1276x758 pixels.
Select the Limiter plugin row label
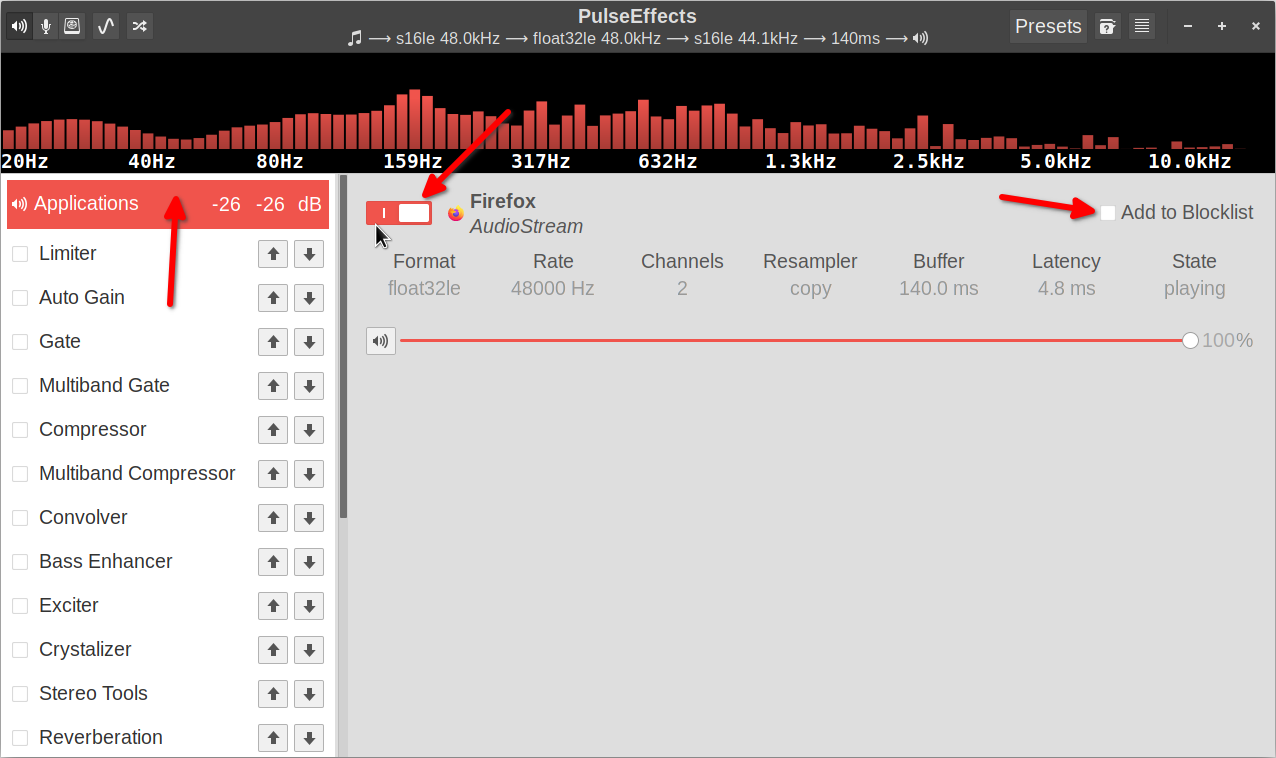(x=68, y=254)
